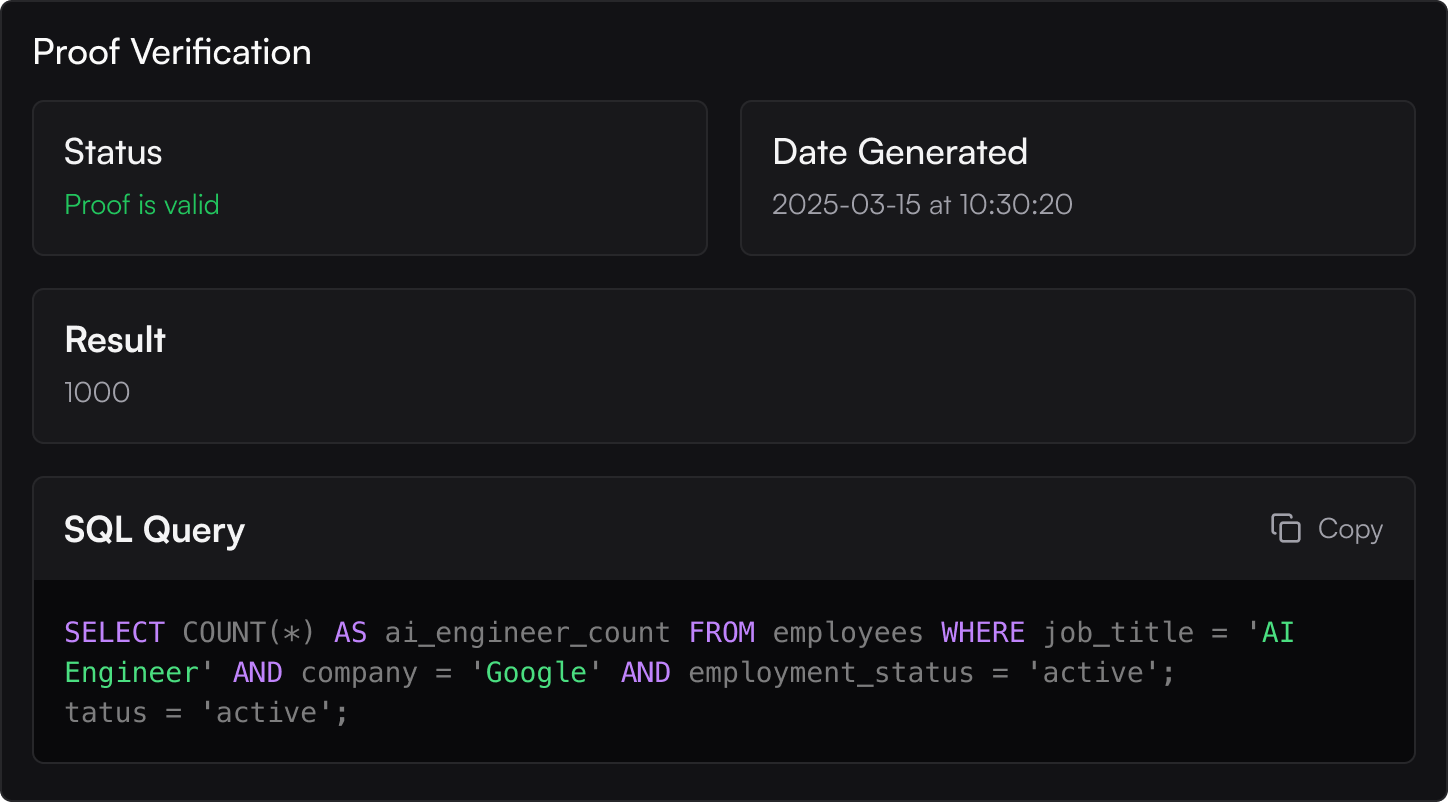This screenshot has width=1448, height=802.
Task: Click the "Result" card title
Action: click(x=115, y=340)
